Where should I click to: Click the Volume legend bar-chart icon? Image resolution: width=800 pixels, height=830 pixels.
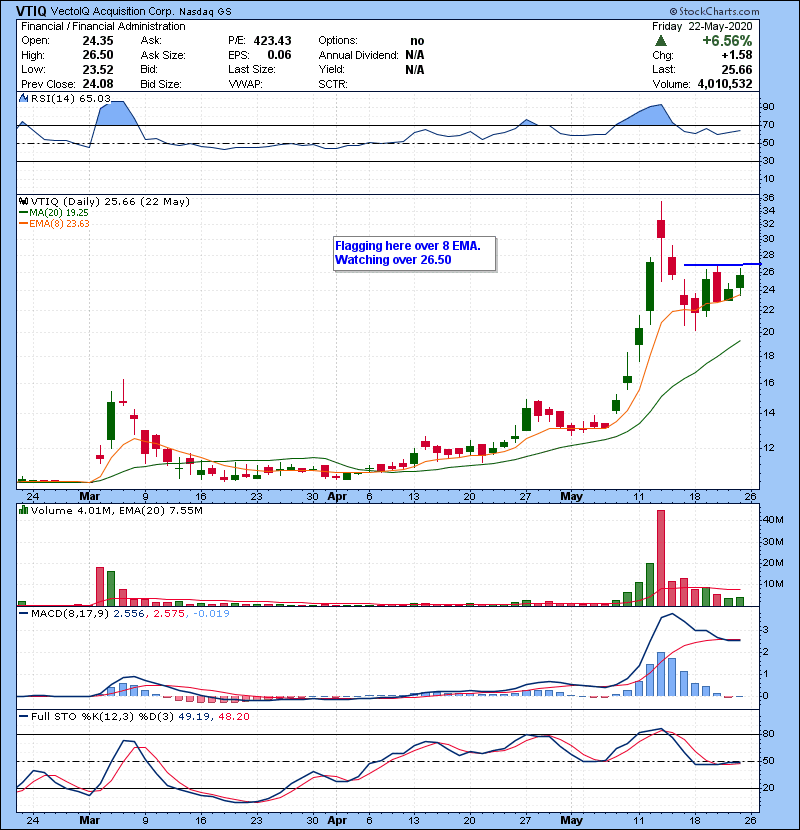(x=22, y=511)
